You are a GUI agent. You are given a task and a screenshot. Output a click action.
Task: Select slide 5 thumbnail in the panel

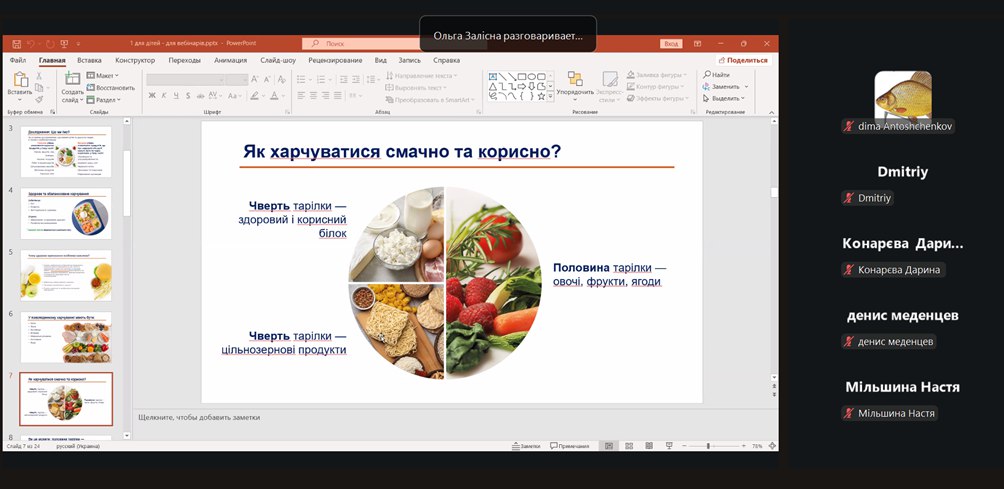pos(66,275)
